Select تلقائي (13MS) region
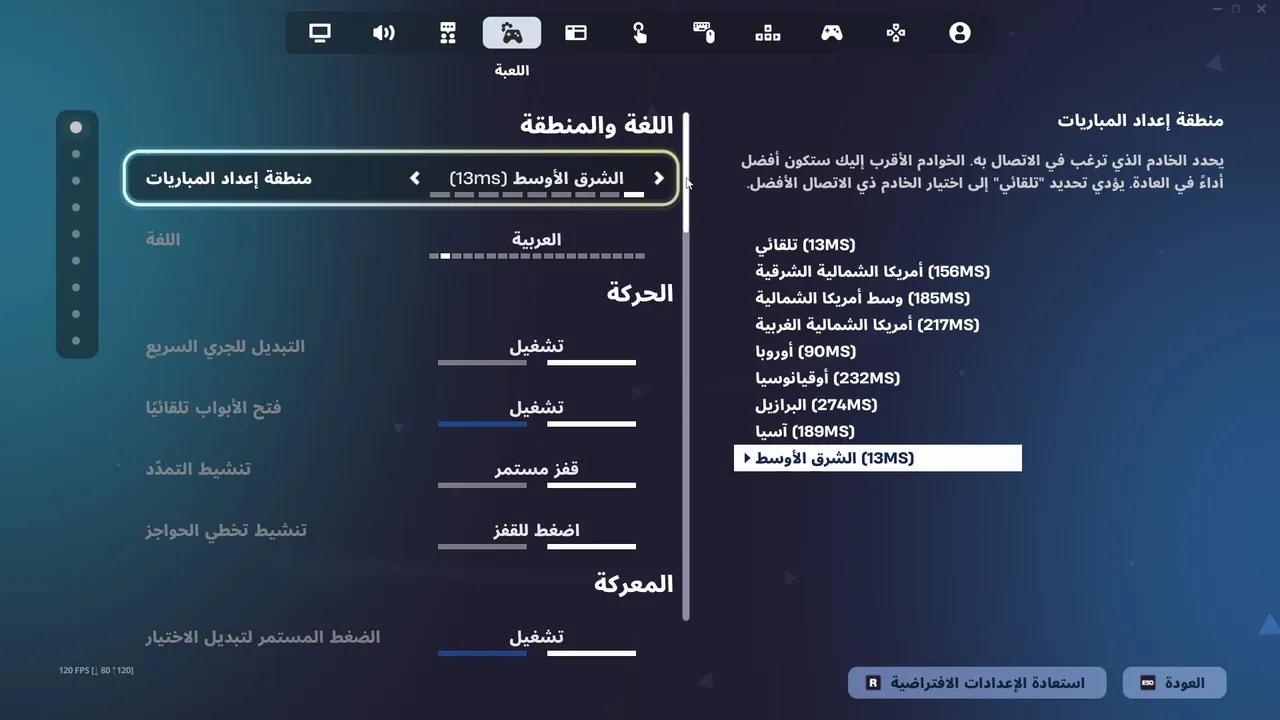This screenshot has height=720, width=1280. tap(805, 245)
